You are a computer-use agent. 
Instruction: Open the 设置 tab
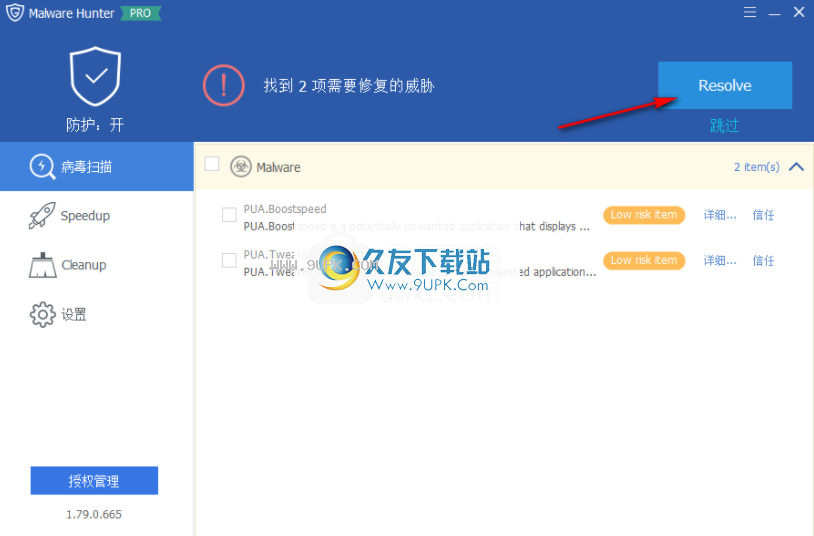click(x=97, y=314)
